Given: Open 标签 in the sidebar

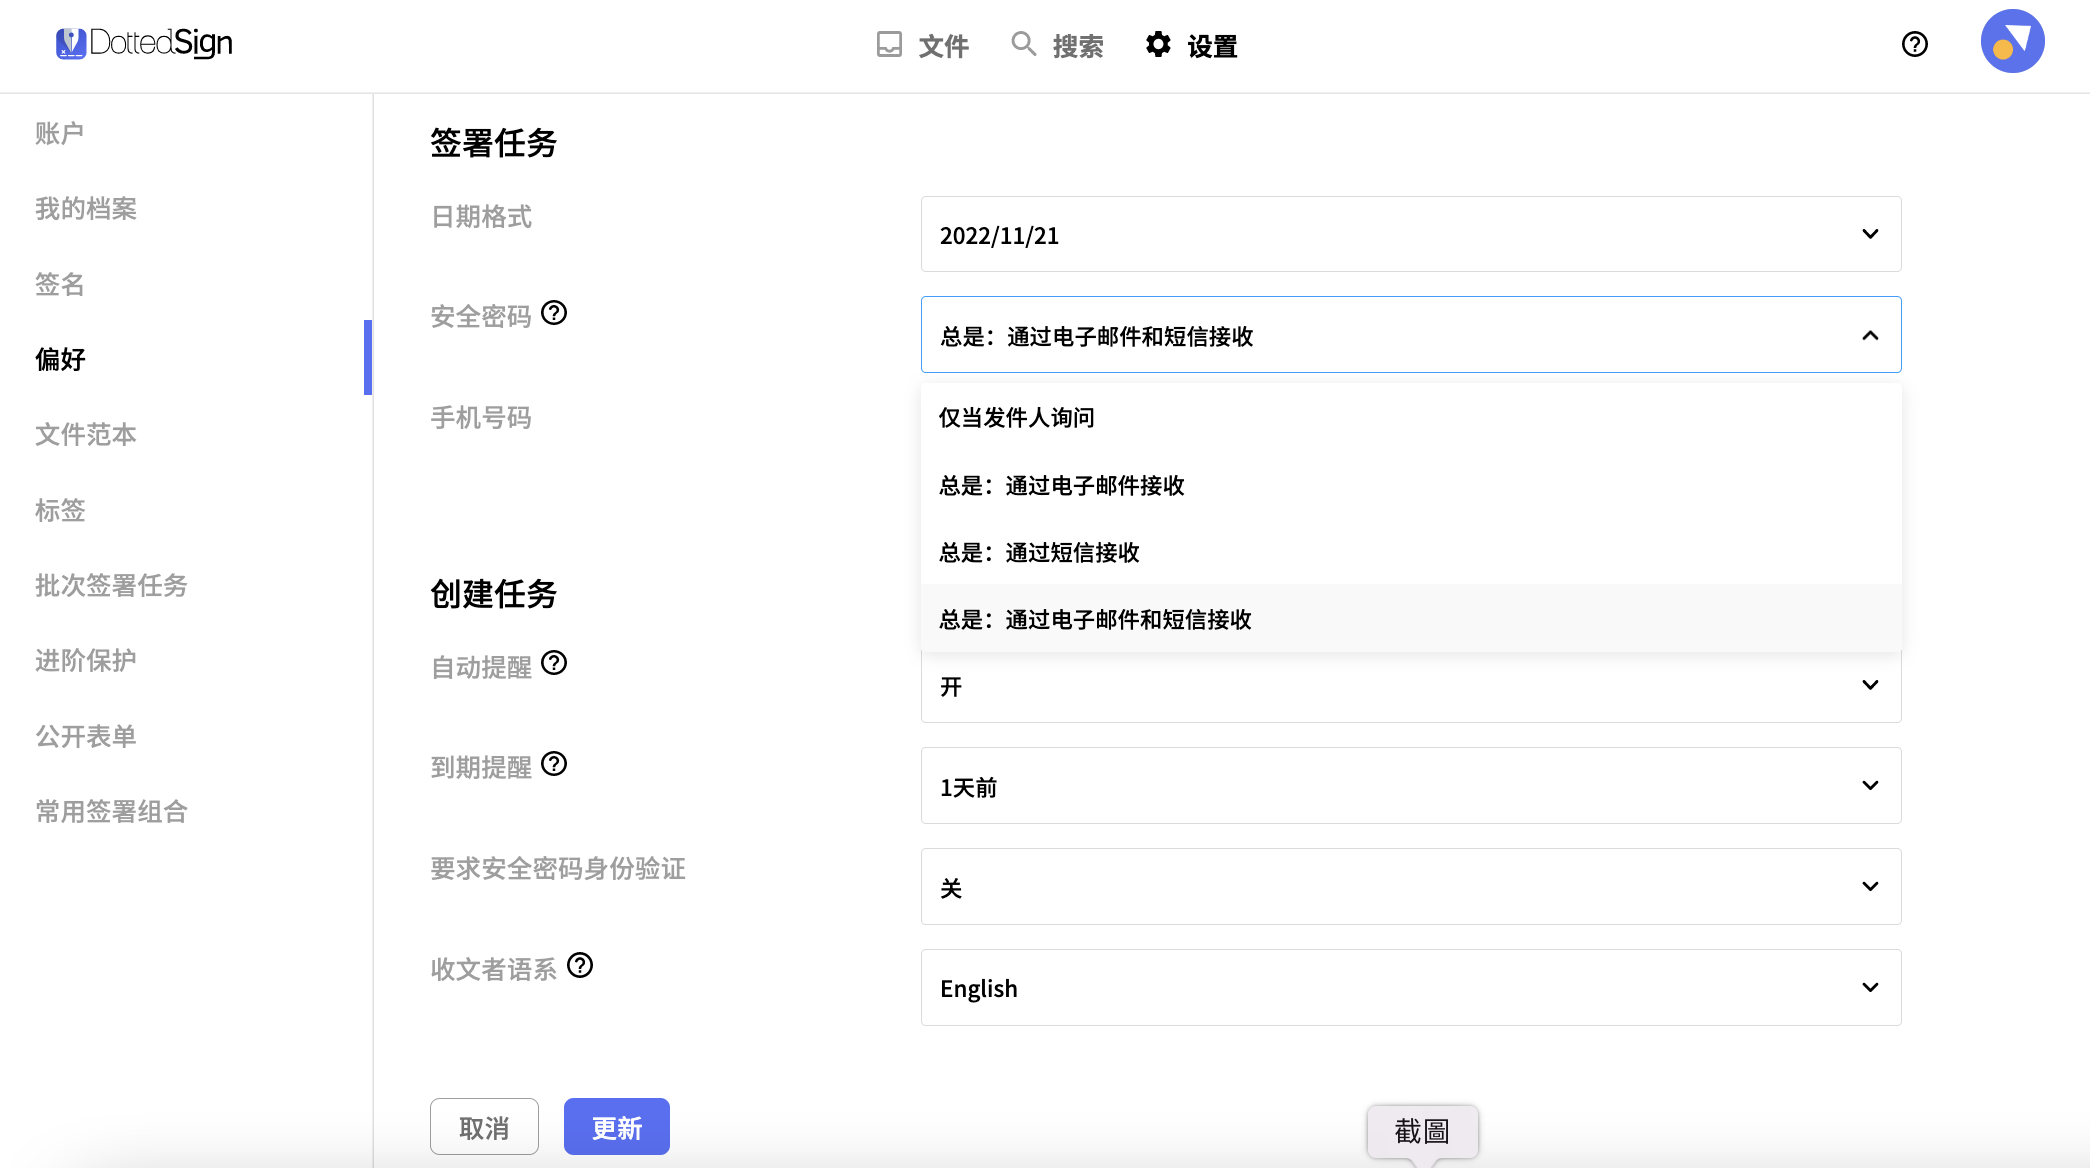Looking at the screenshot, I should point(60,510).
